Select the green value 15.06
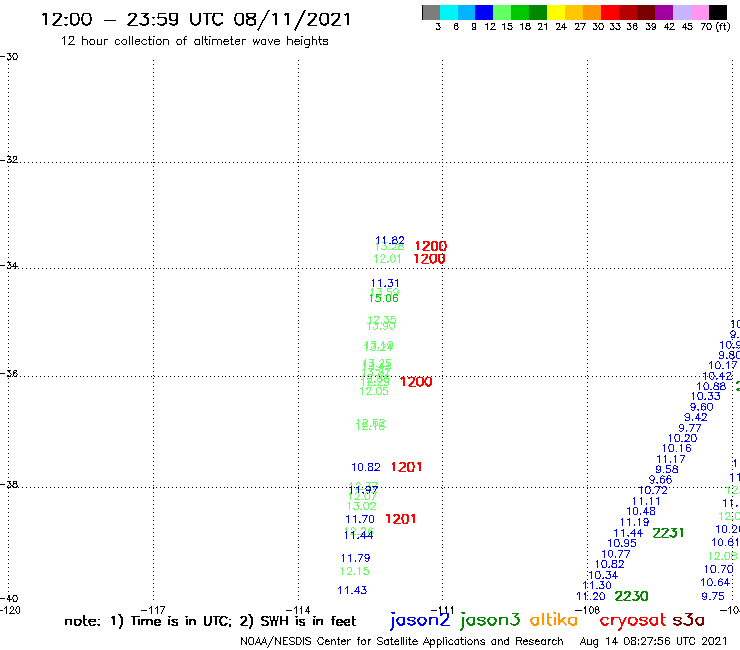This screenshot has width=740, height=650. [x=383, y=298]
